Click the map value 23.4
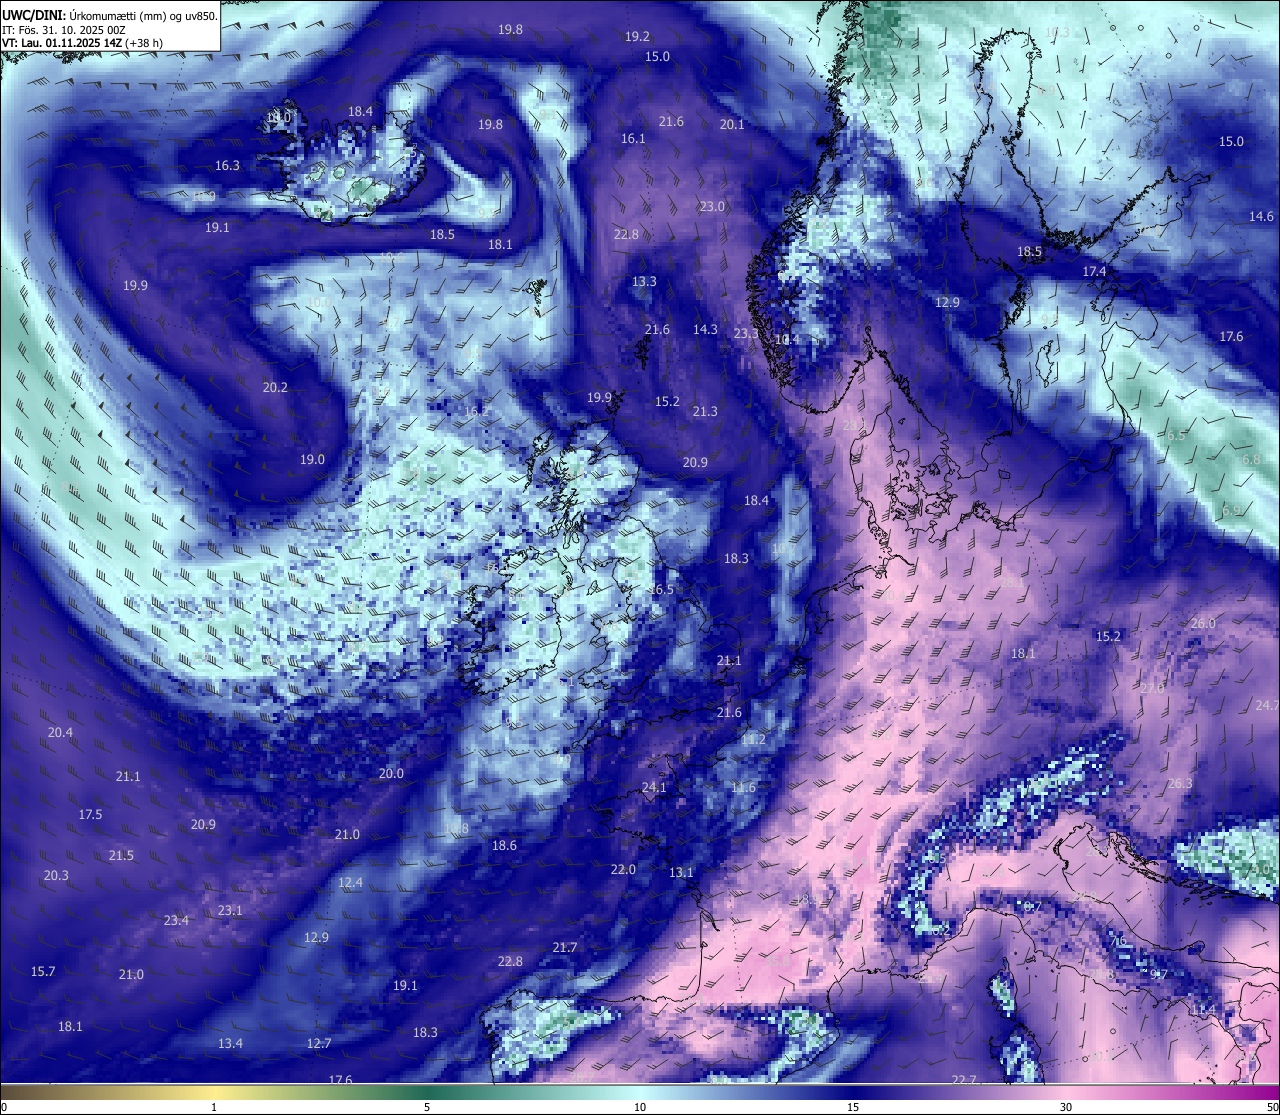Viewport: 1280px width, 1115px height. click(176, 920)
